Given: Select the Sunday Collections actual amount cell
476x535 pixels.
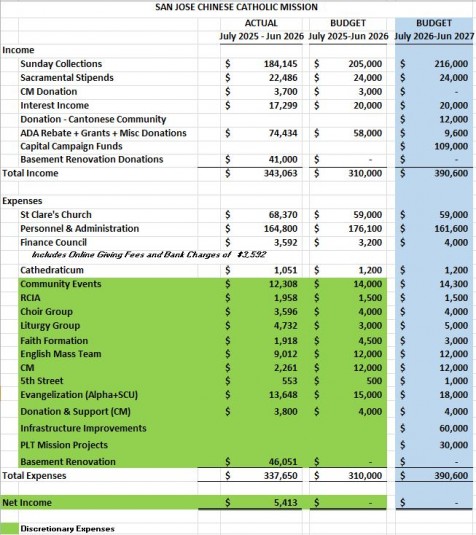Looking at the screenshot, I should coord(261,64).
